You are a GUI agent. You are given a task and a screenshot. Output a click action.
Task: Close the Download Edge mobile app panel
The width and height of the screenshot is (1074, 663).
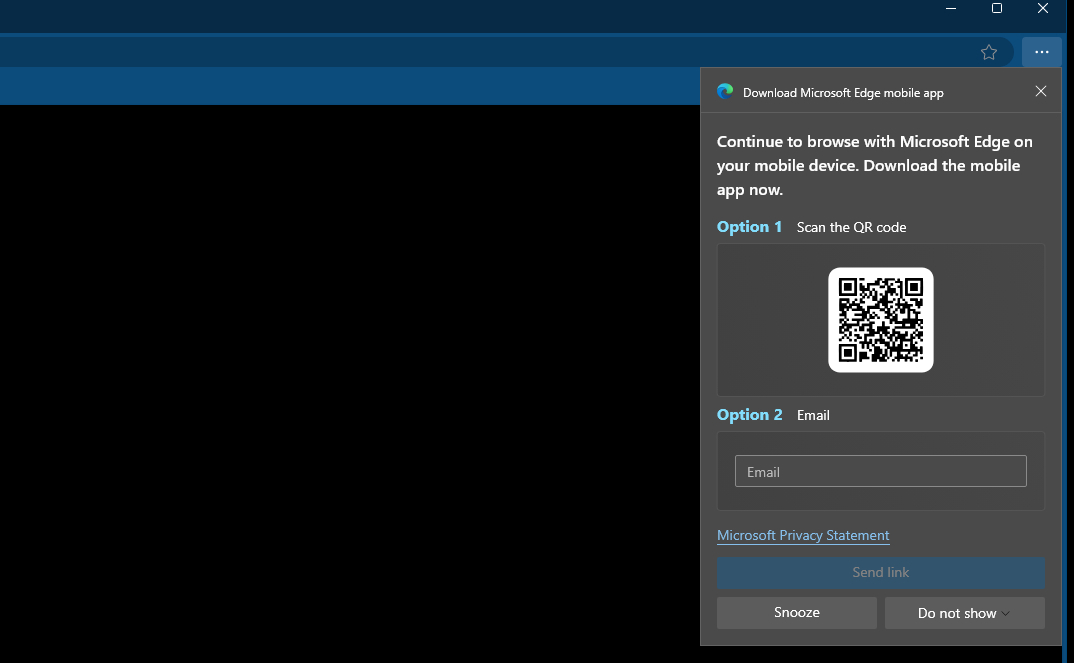pyautogui.click(x=1040, y=91)
